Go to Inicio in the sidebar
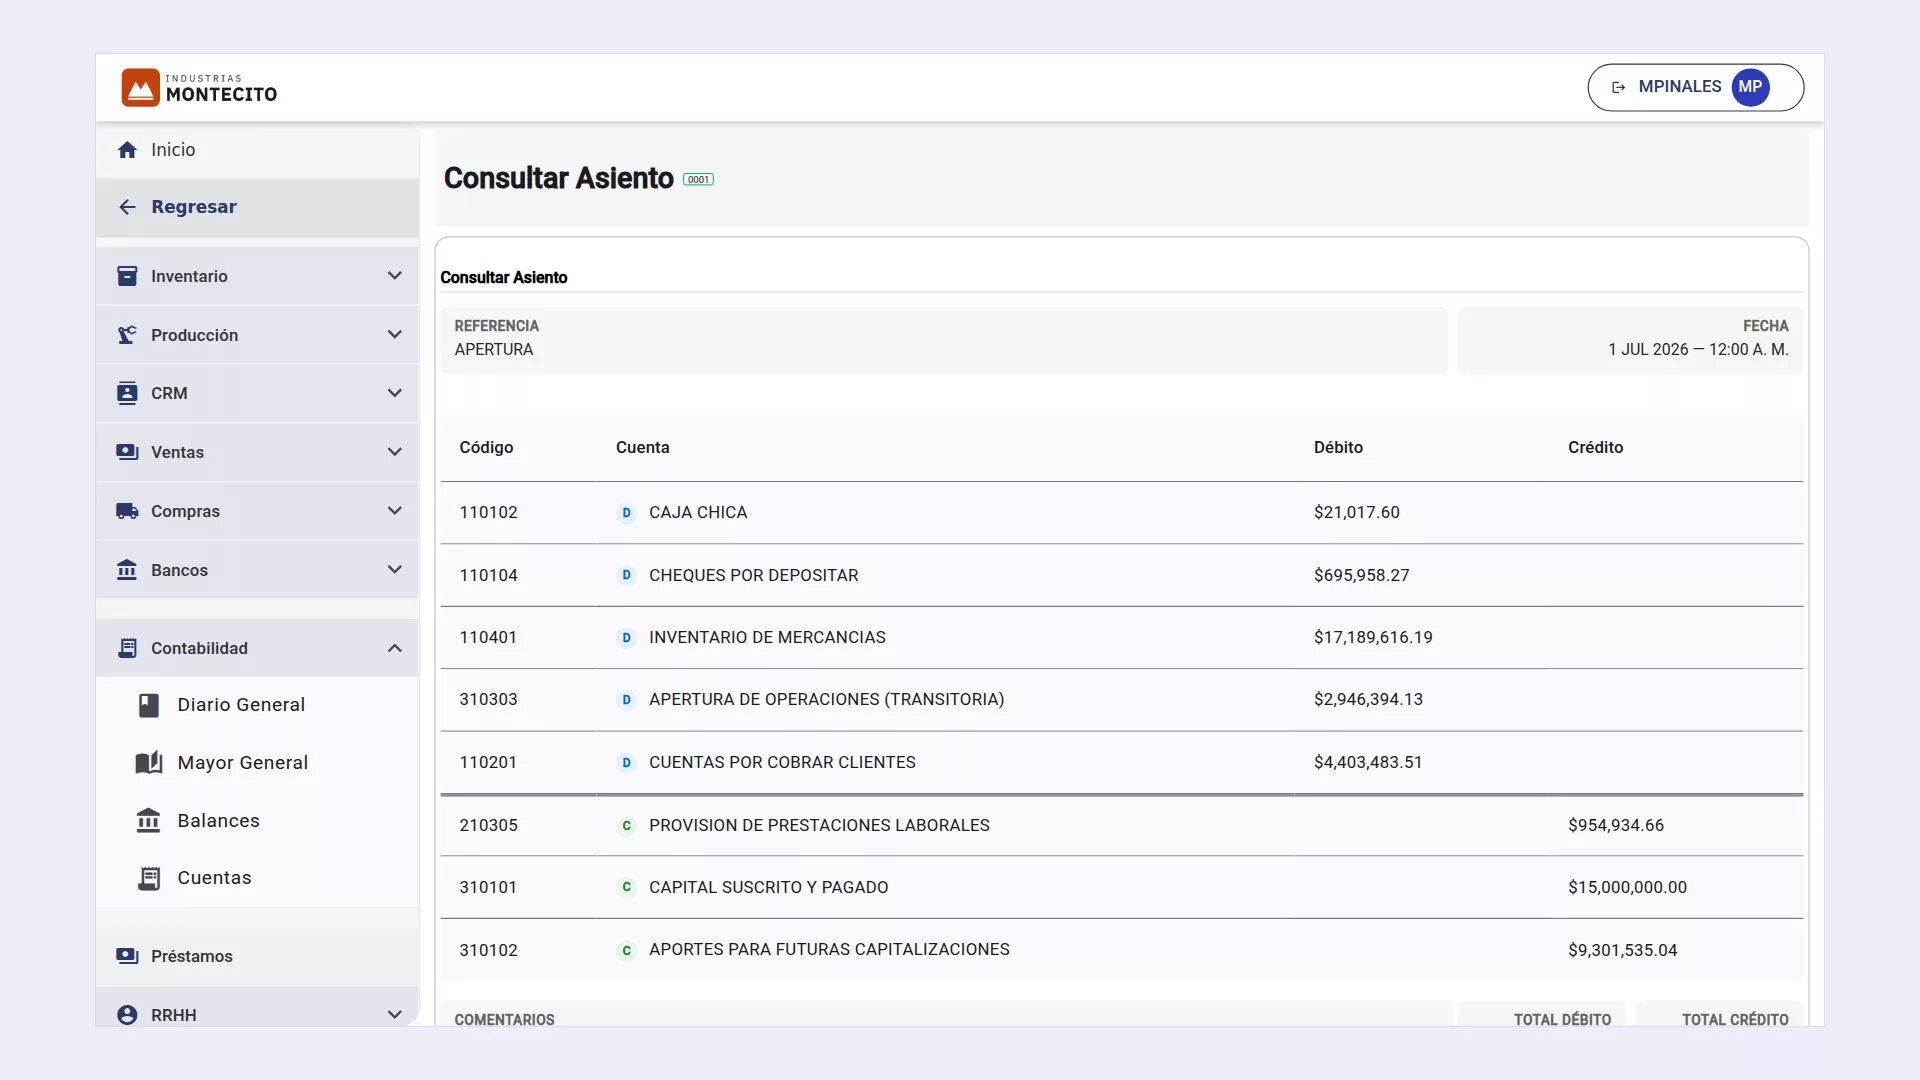This screenshot has width=1920, height=1080. coord(257,150)
